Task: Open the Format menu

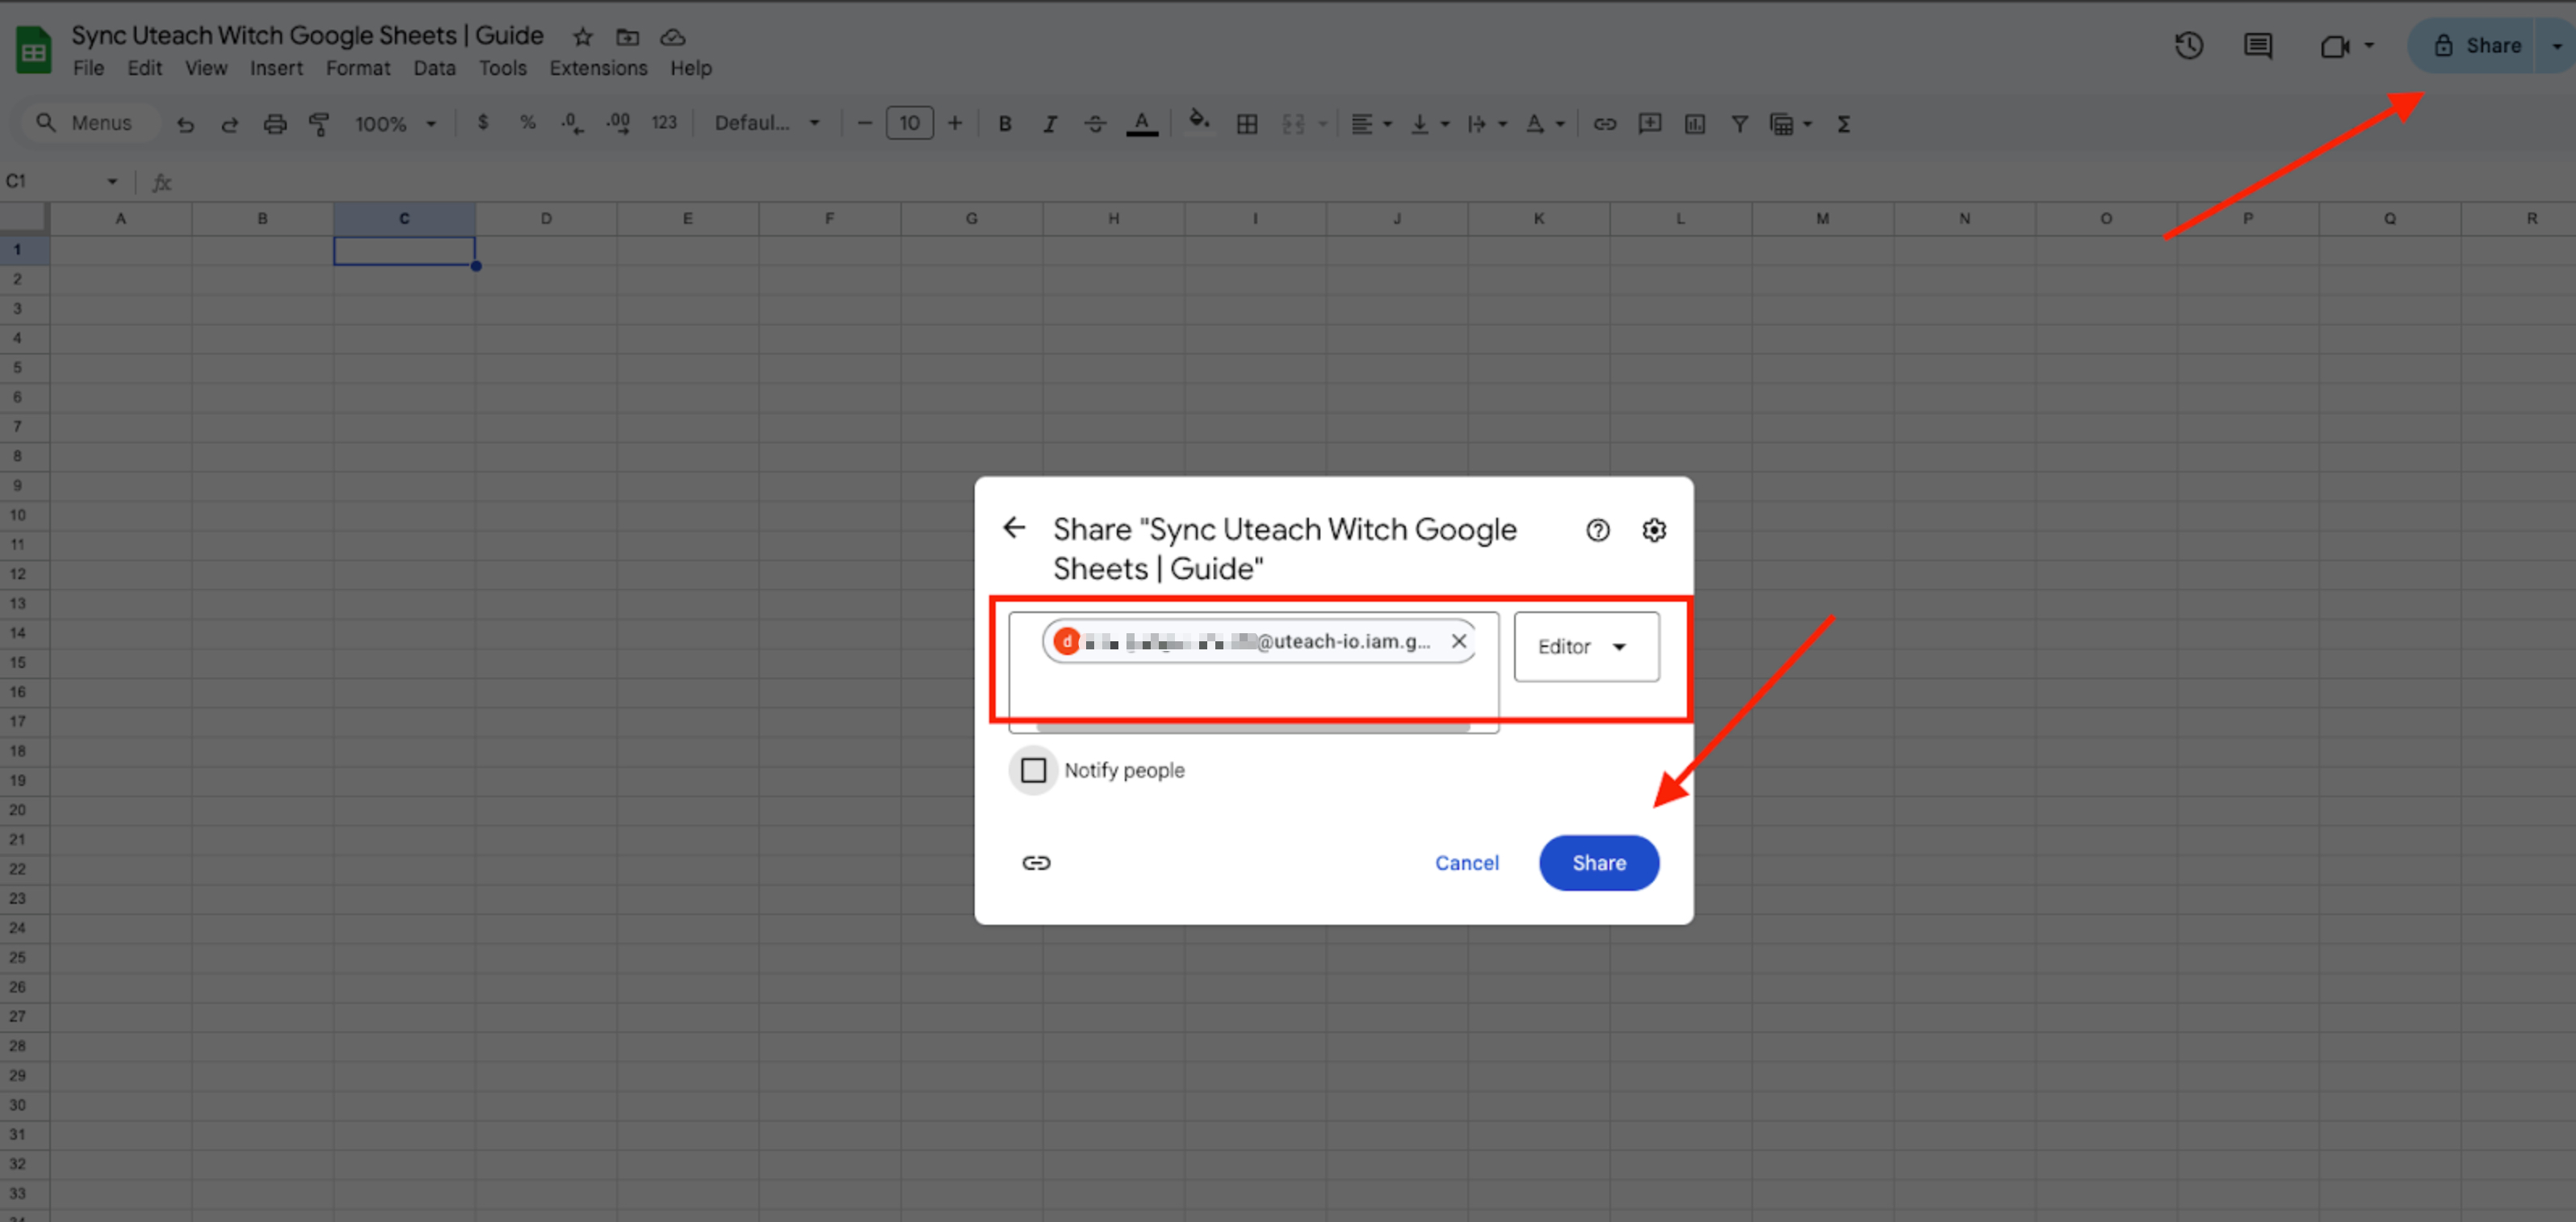Action: 358,68
